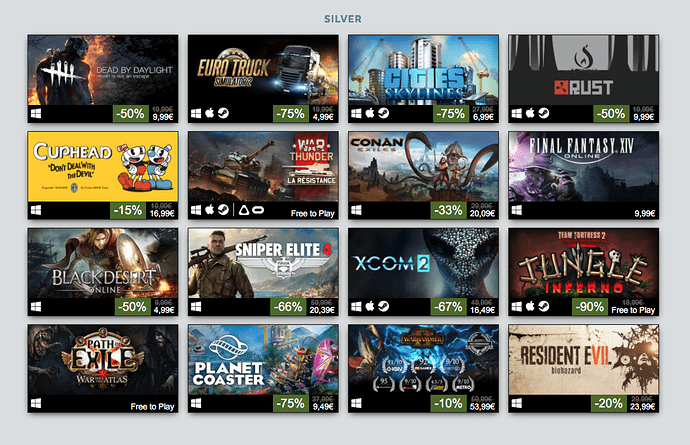This screenshot has height=445, width=690.
Task: Click the -50% discount on Dead by Daylight
Action: 131,114
